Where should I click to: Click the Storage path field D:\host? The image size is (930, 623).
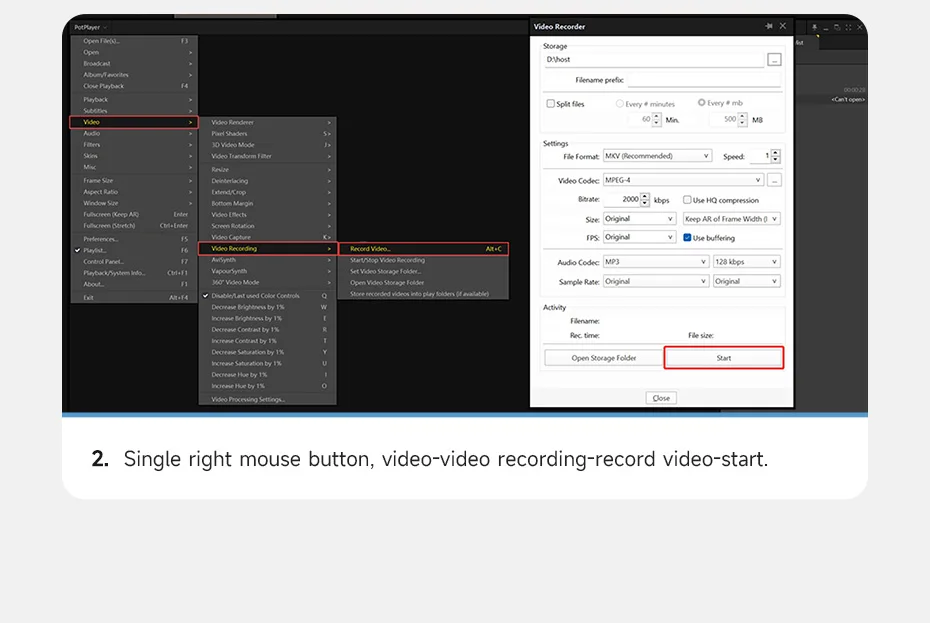click(654, 59)
